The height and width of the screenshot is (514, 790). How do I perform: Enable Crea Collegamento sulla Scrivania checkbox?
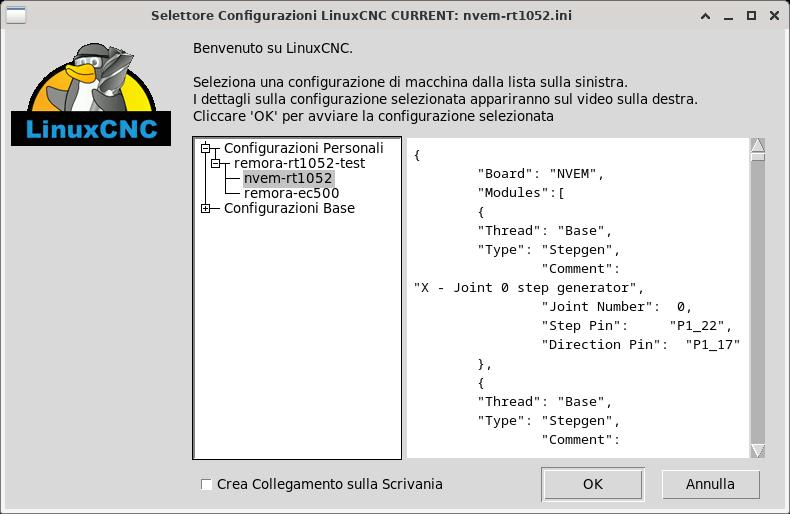tap(206, 484)
